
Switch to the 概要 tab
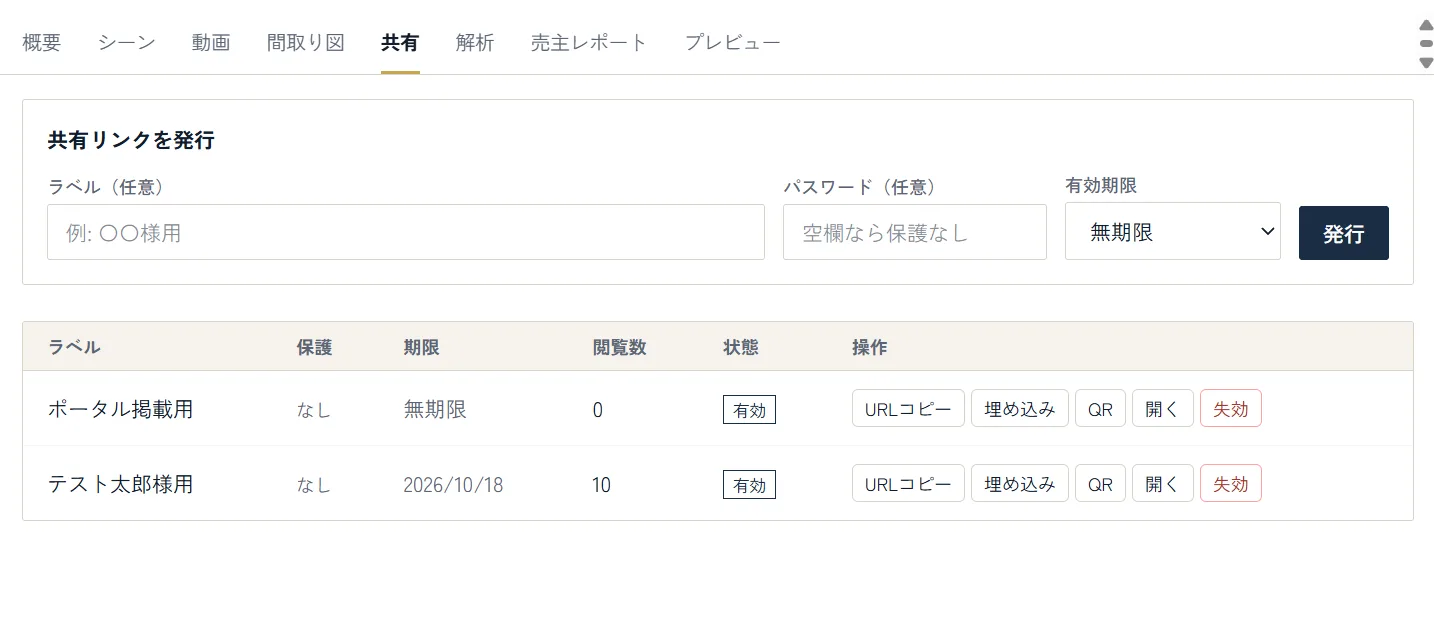tap(42, 43)
